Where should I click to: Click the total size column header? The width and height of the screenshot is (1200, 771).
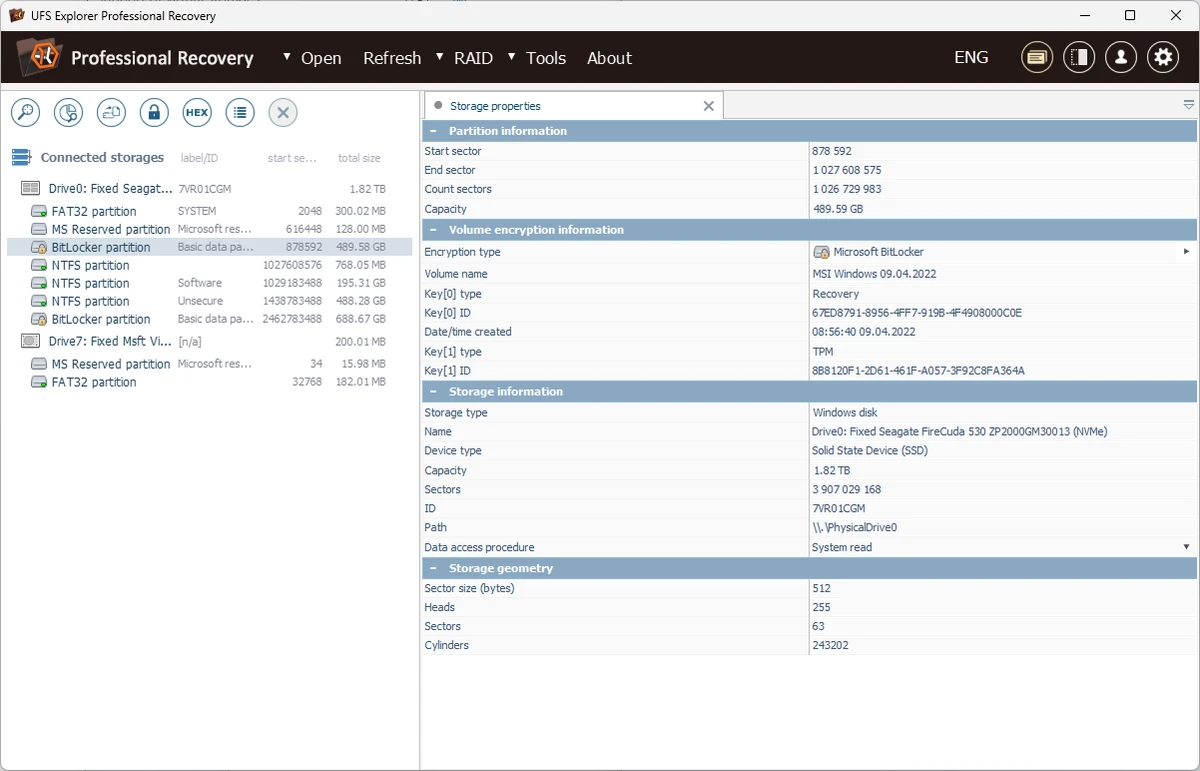click(x=359, y=158)
